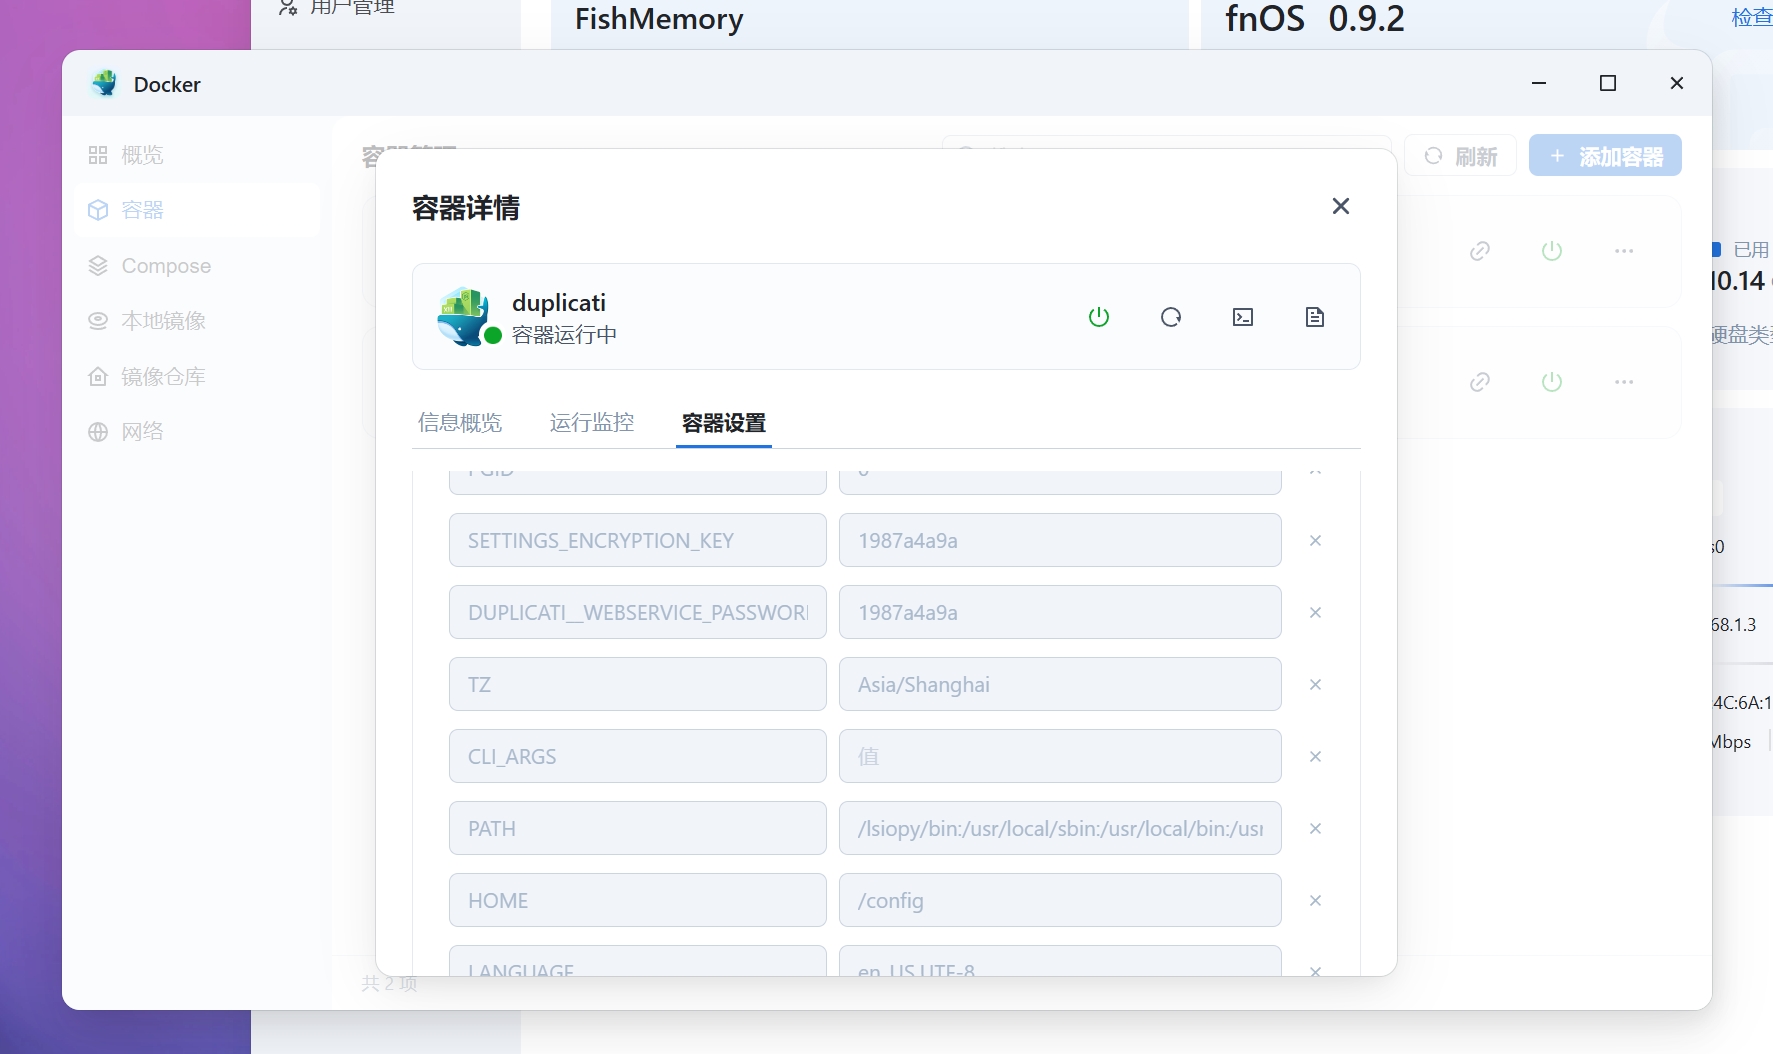Edit the HOME variable name field
The width and height of the screenshot is (1773, 1054).
tap(638, 900)
